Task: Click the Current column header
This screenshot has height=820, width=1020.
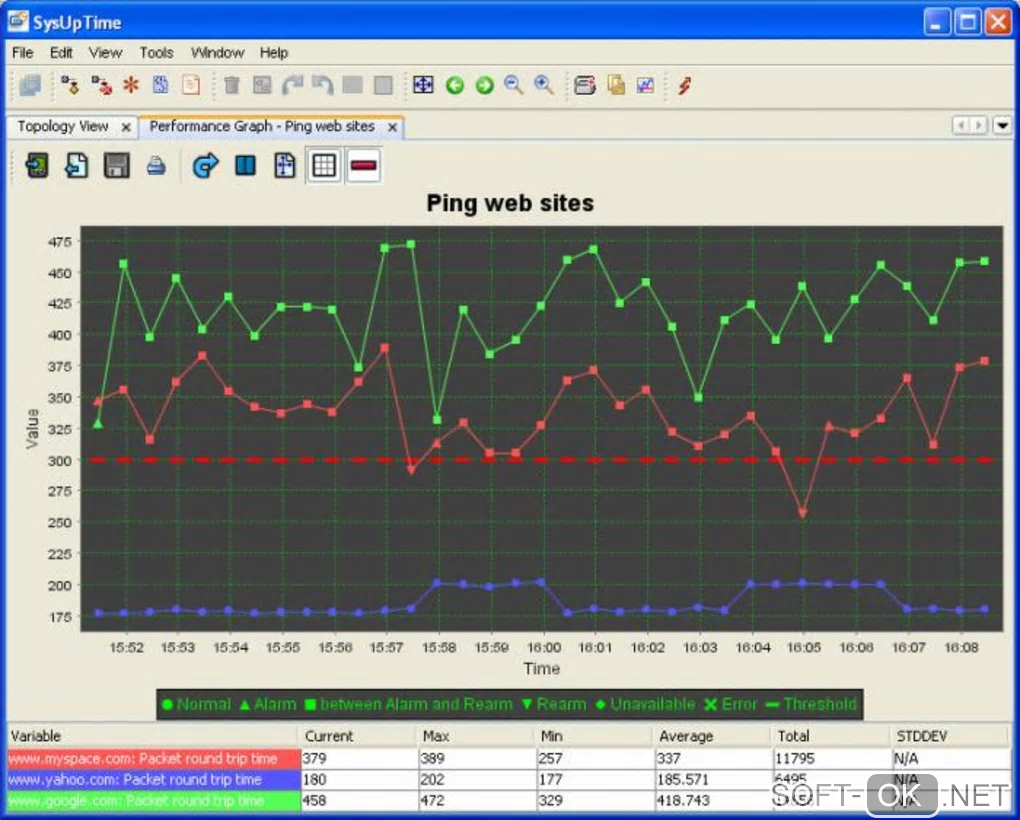Action: pyautogui.click(x=358, y=736)
